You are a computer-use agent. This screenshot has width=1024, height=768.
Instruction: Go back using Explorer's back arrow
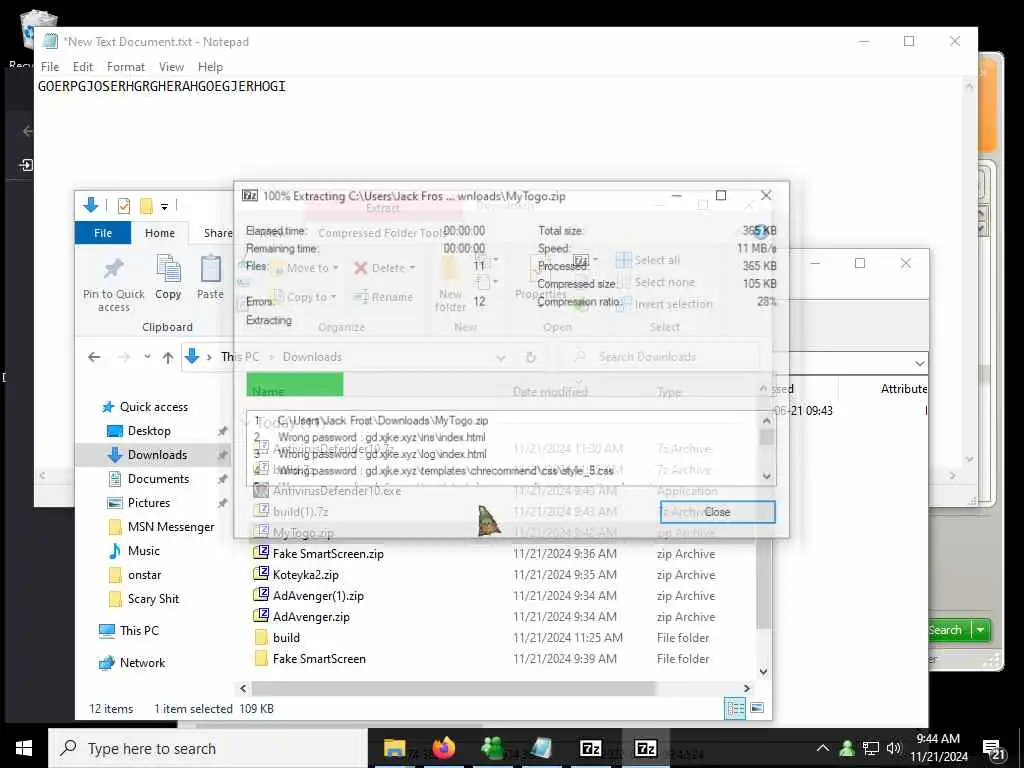coord(94,357)
